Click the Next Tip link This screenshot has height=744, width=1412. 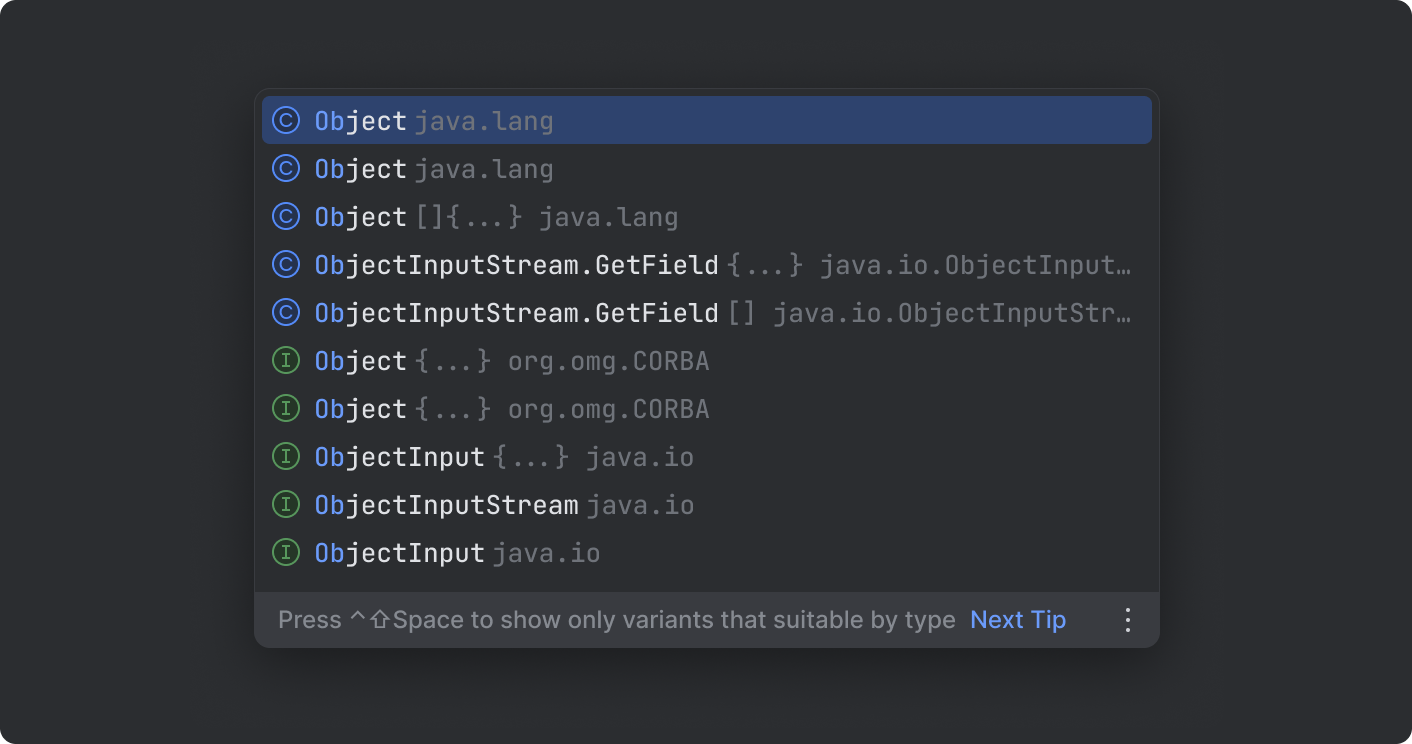1017,620
